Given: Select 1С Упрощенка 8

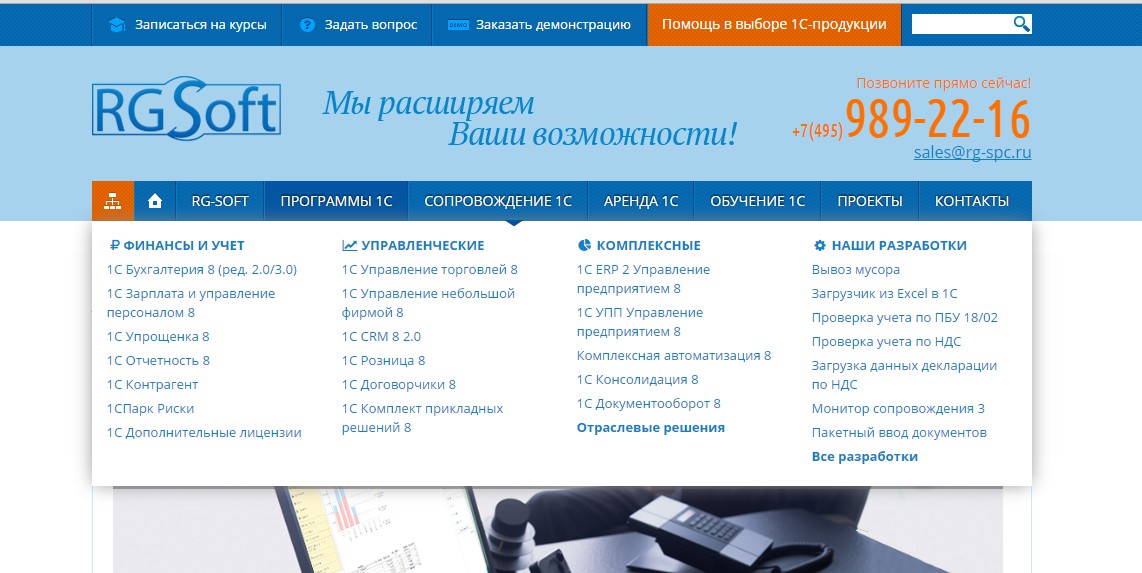Looking at the screenshot, I should [x=158, y=336].
